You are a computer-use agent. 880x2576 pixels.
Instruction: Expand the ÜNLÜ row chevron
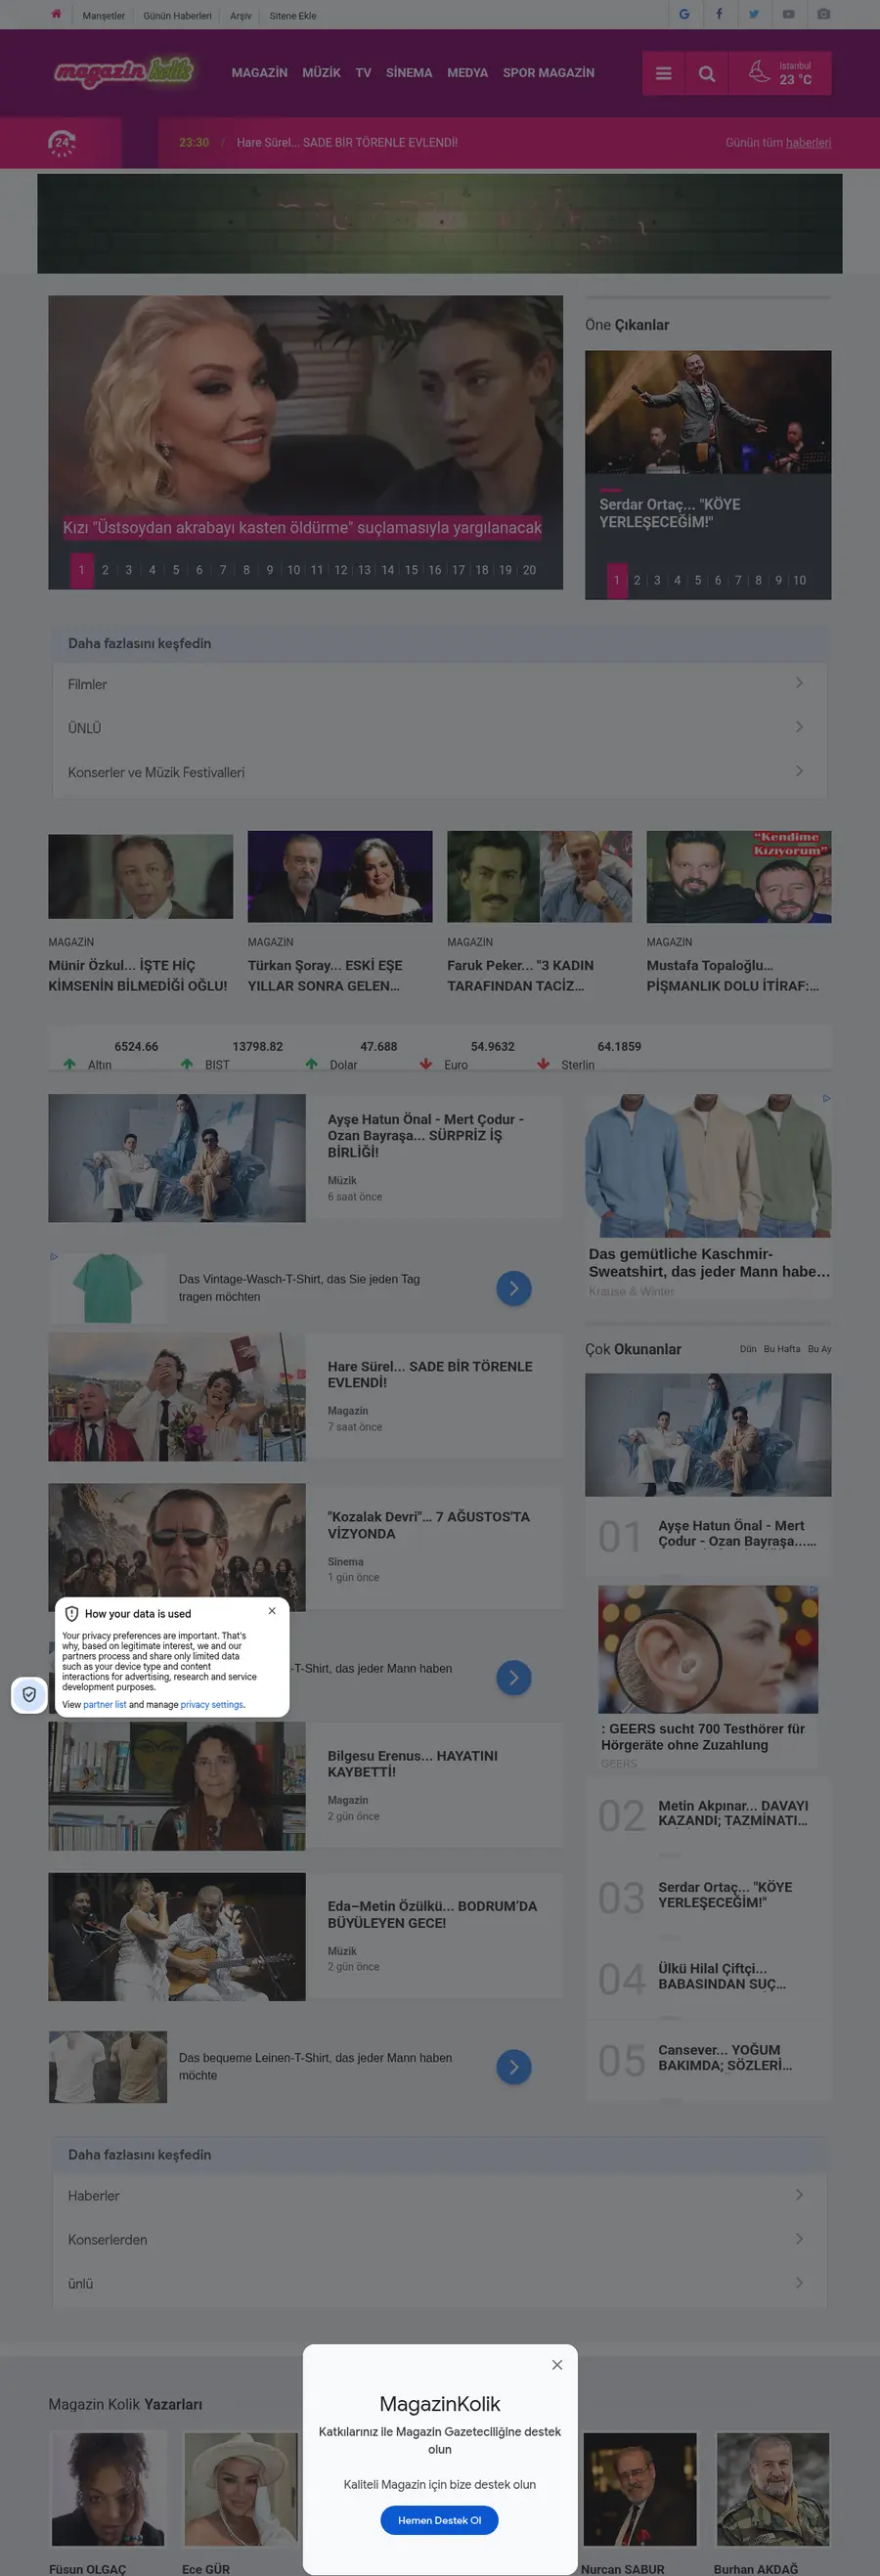[x=799, y=727]
